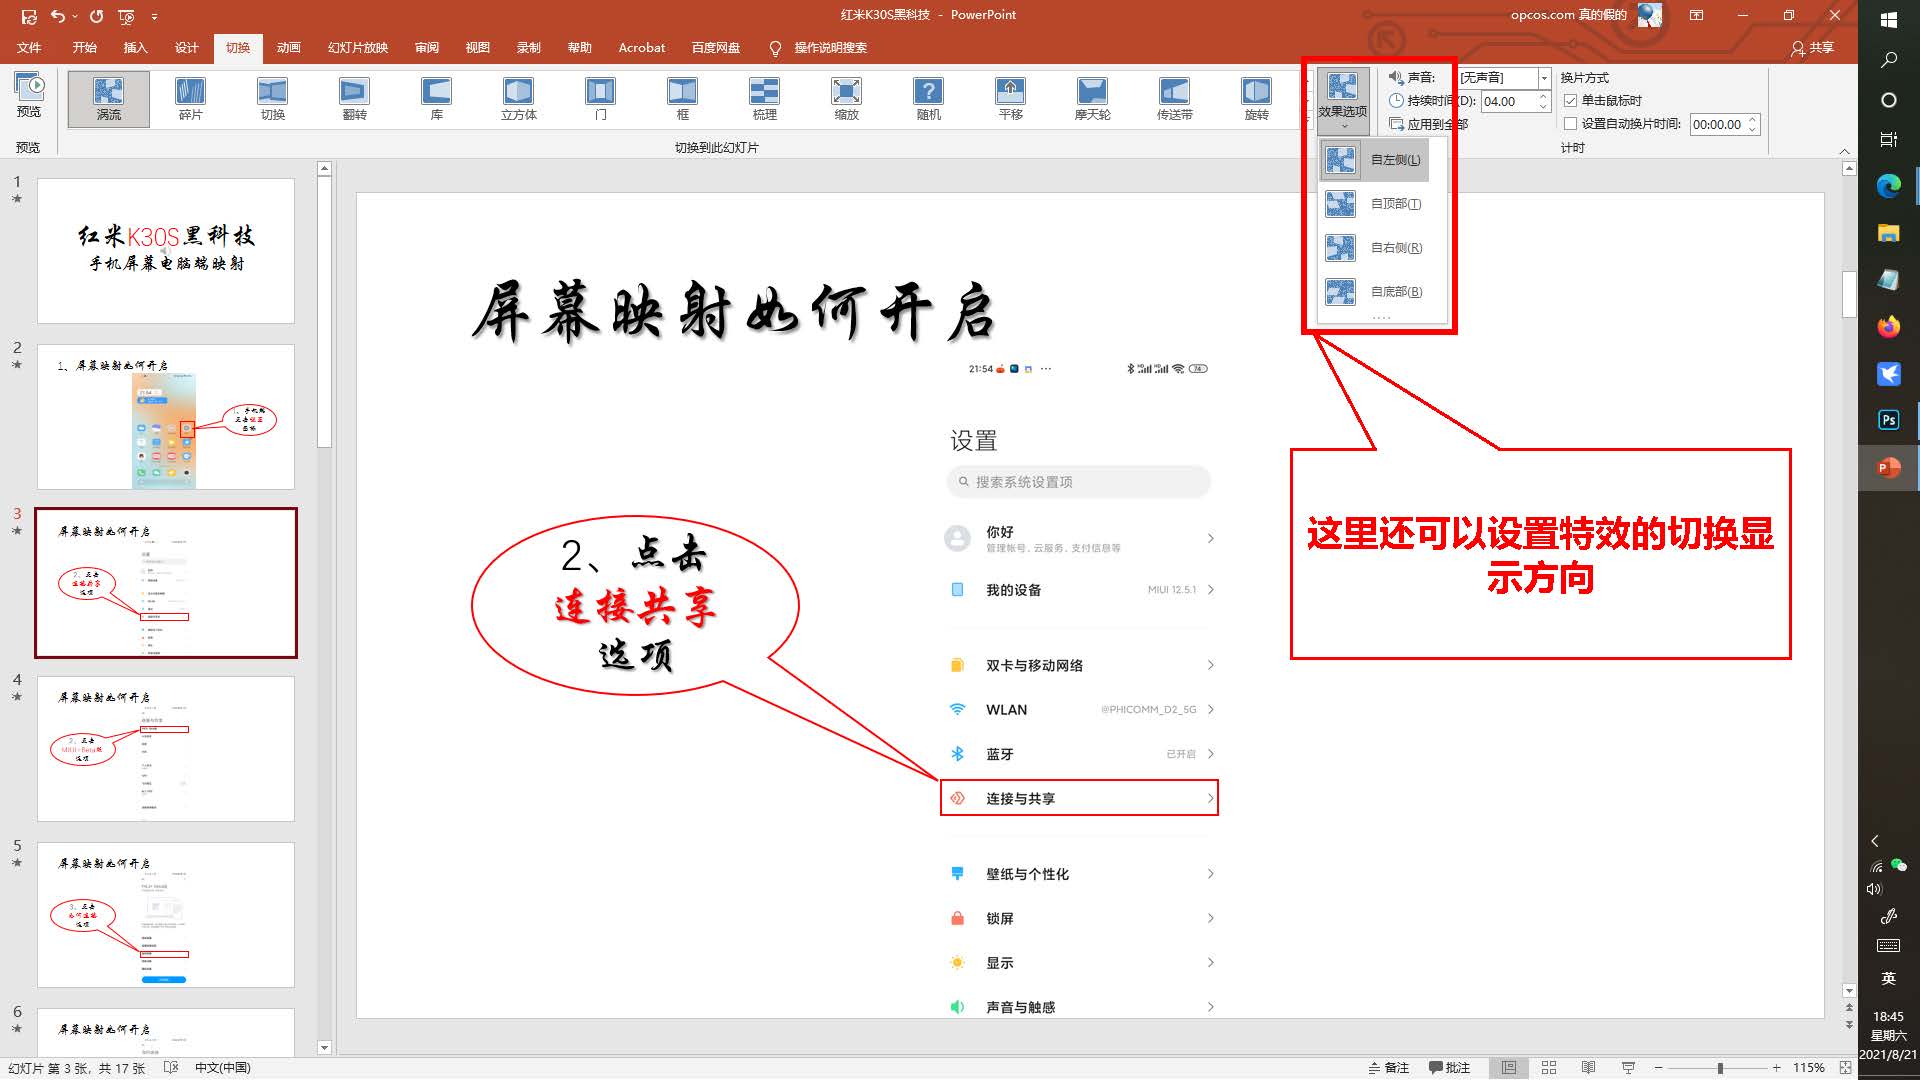Open the 效果选项 effect options dropdown
1920x1080 pixels.
tap(1342, 101)
